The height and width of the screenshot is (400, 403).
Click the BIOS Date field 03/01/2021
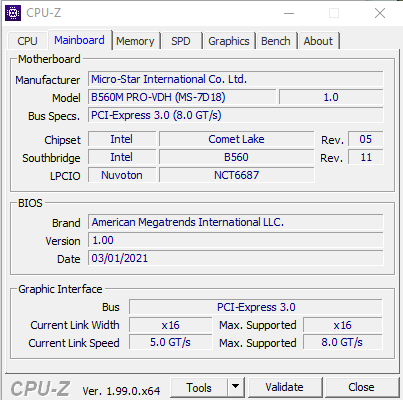click(x=236, y=258)
